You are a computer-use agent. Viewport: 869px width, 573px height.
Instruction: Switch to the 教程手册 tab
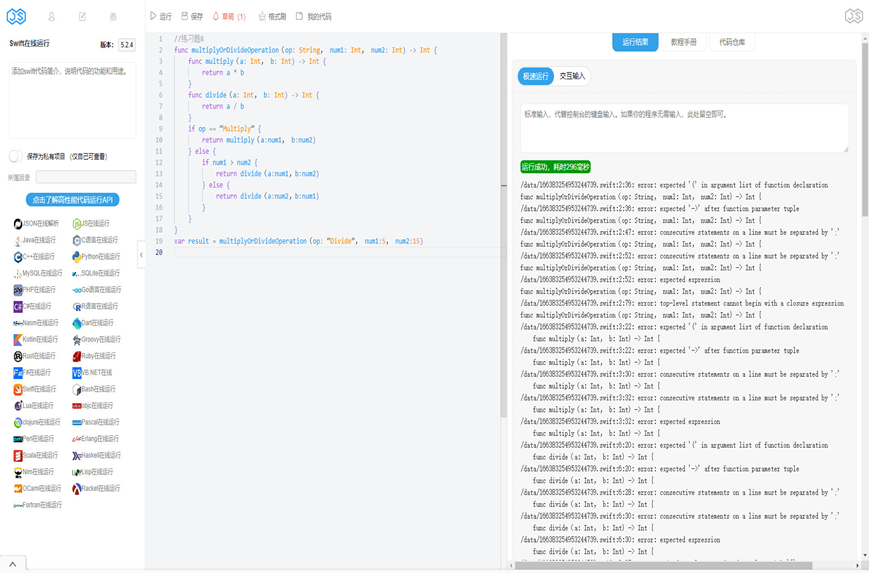click(x=683, y=42)
